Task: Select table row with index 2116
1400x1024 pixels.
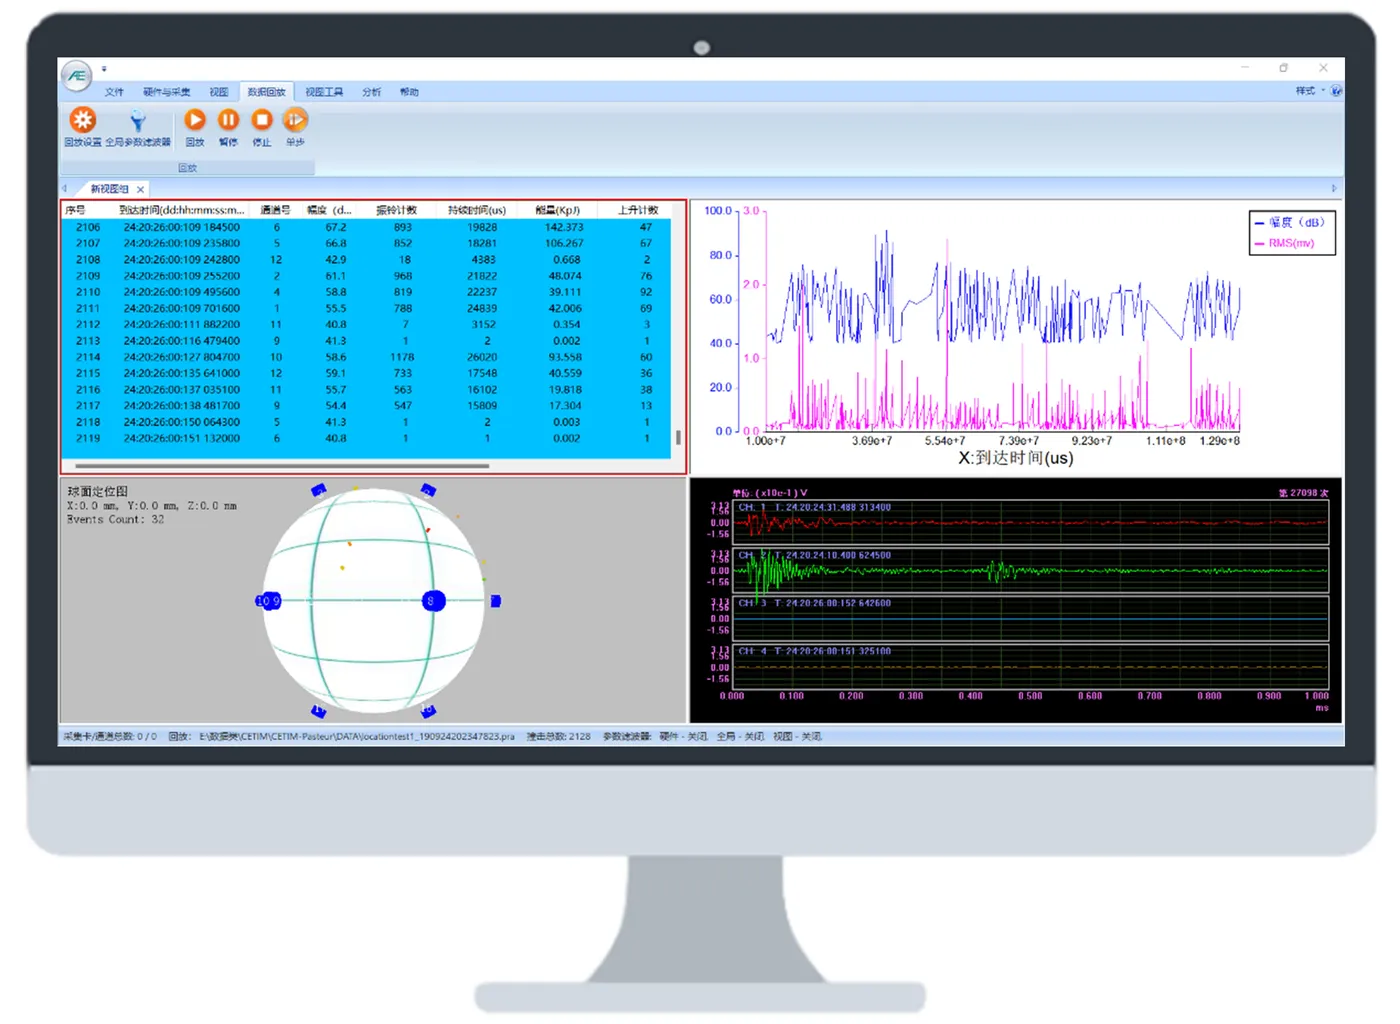Action: pos(367,389)
